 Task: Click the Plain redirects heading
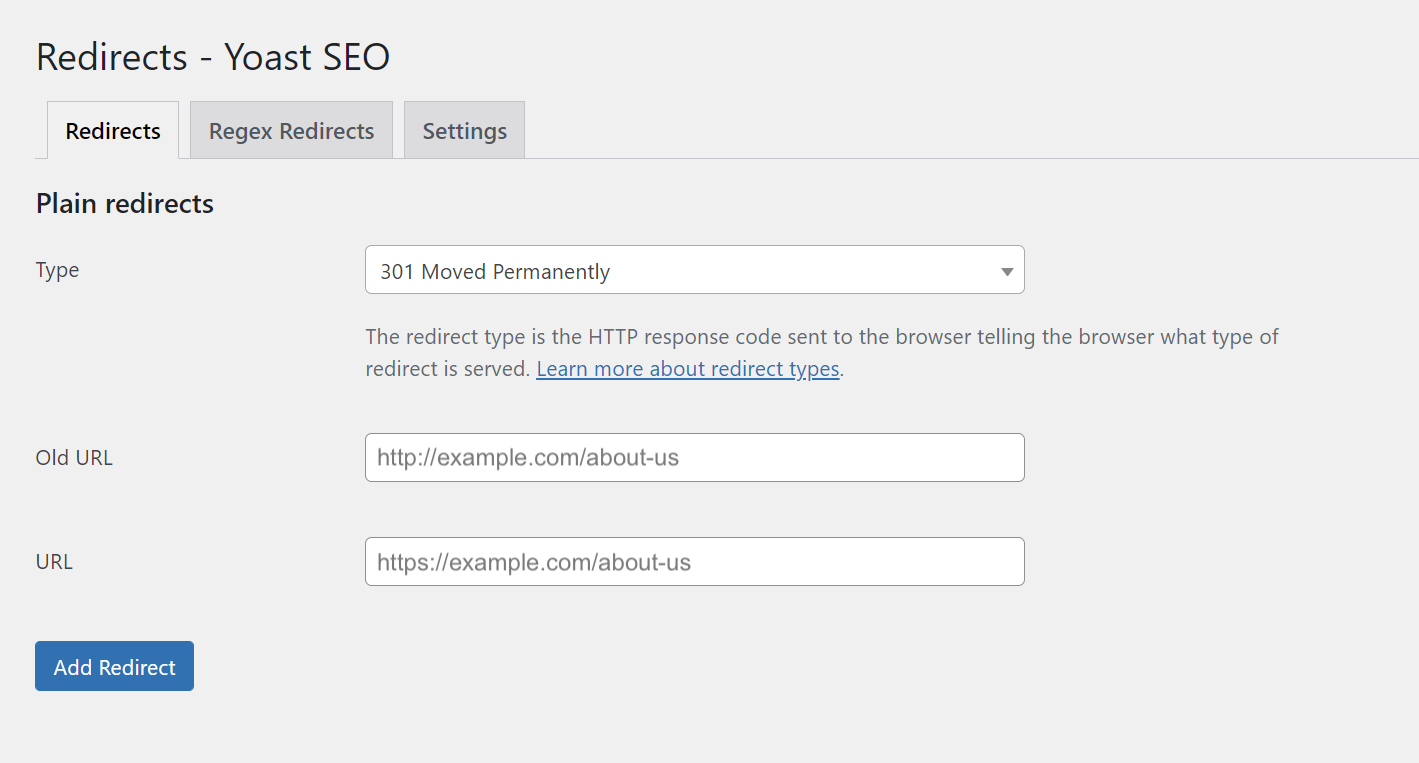(x=124, y=203)
